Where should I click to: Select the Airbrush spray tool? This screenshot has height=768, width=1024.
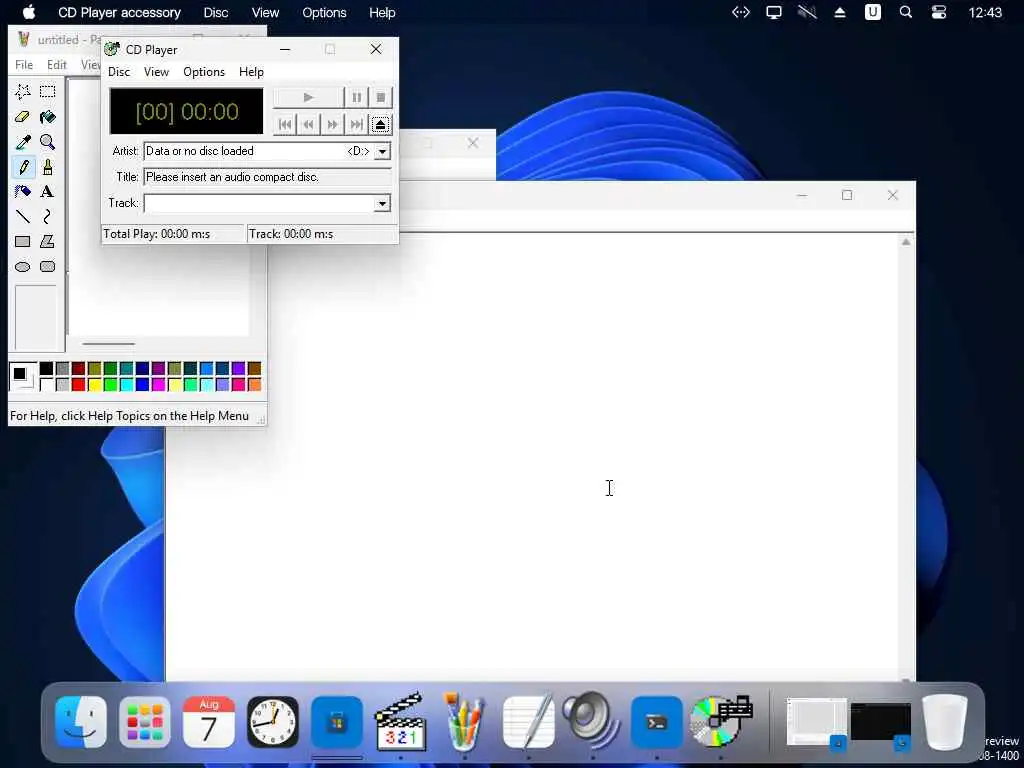[x=23, y=192]
